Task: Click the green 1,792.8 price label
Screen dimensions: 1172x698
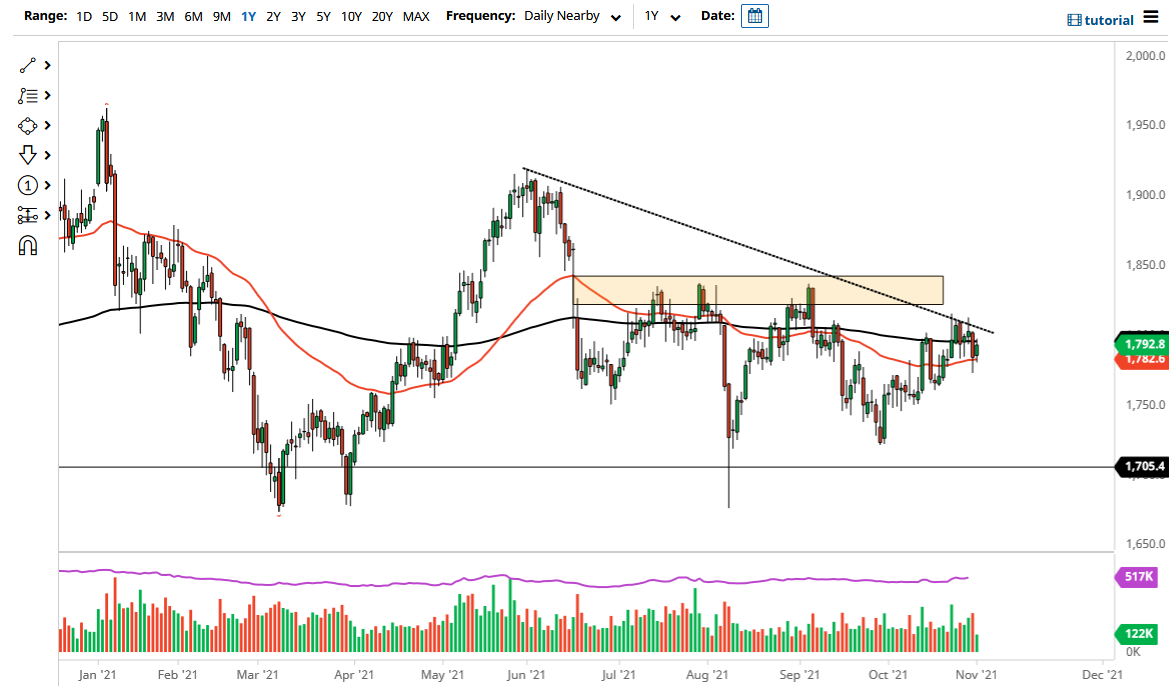Action: tap(1142, 344)
